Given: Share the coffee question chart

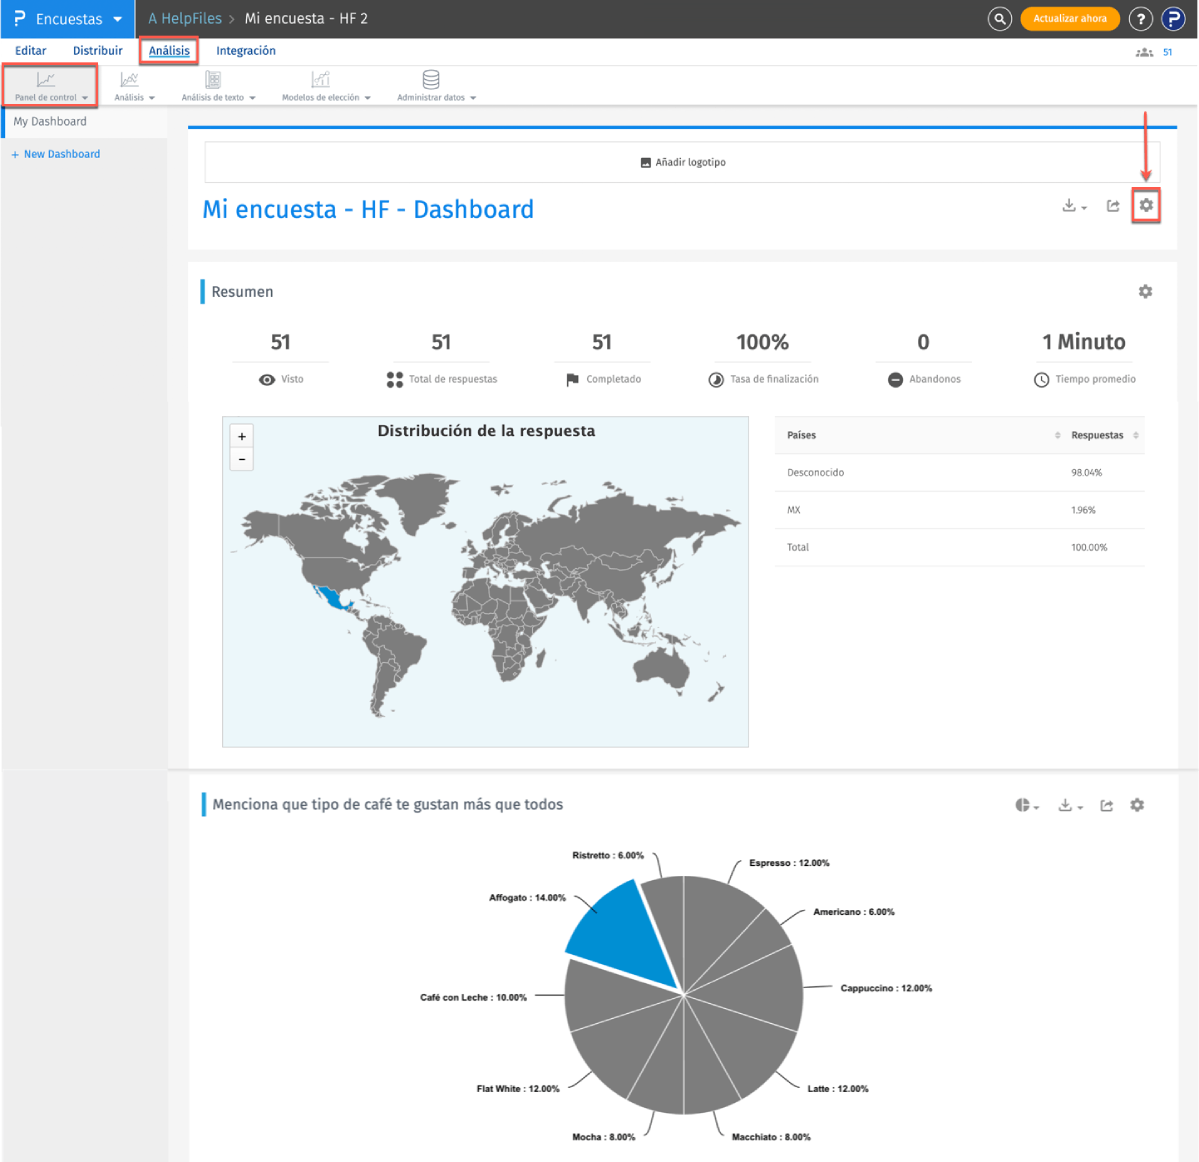Looking at the screenshot, I should pyautogui.click(x=1105, y=805).
